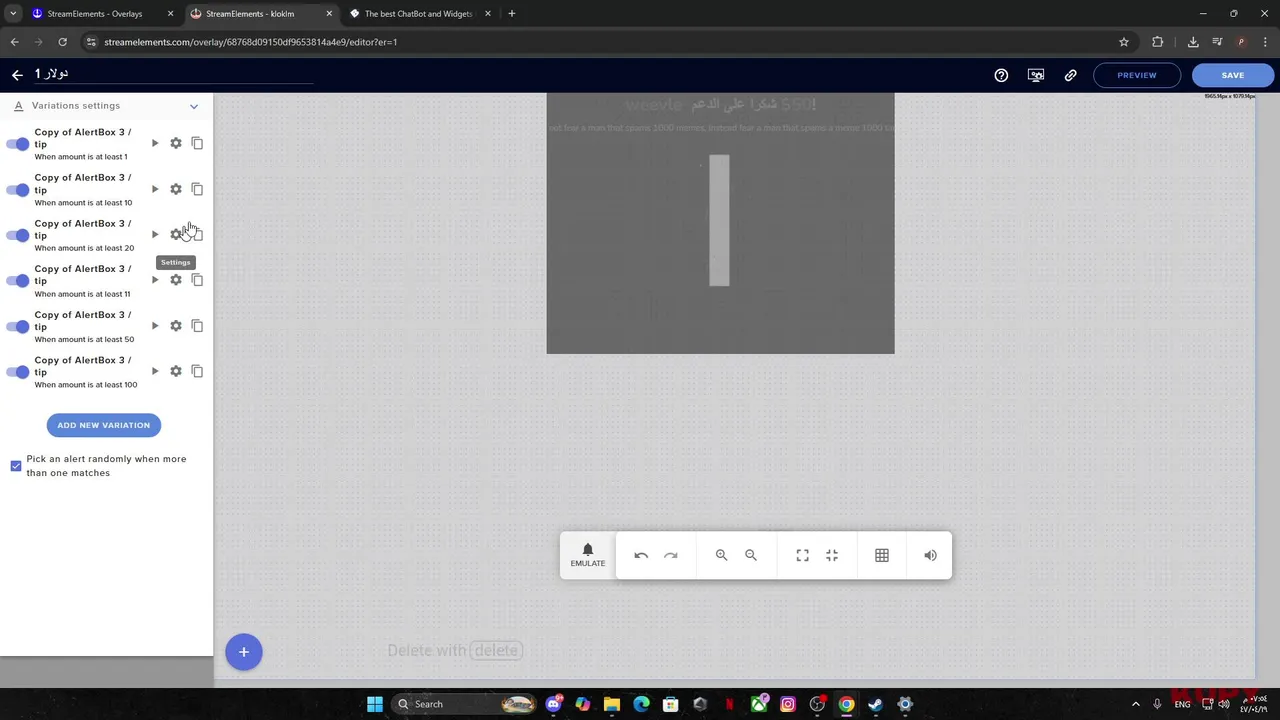The image size is (1280, 720).
Task: Open browser extensions puzzle icon
Action: pyautogui.click(x=1158, y=42)
